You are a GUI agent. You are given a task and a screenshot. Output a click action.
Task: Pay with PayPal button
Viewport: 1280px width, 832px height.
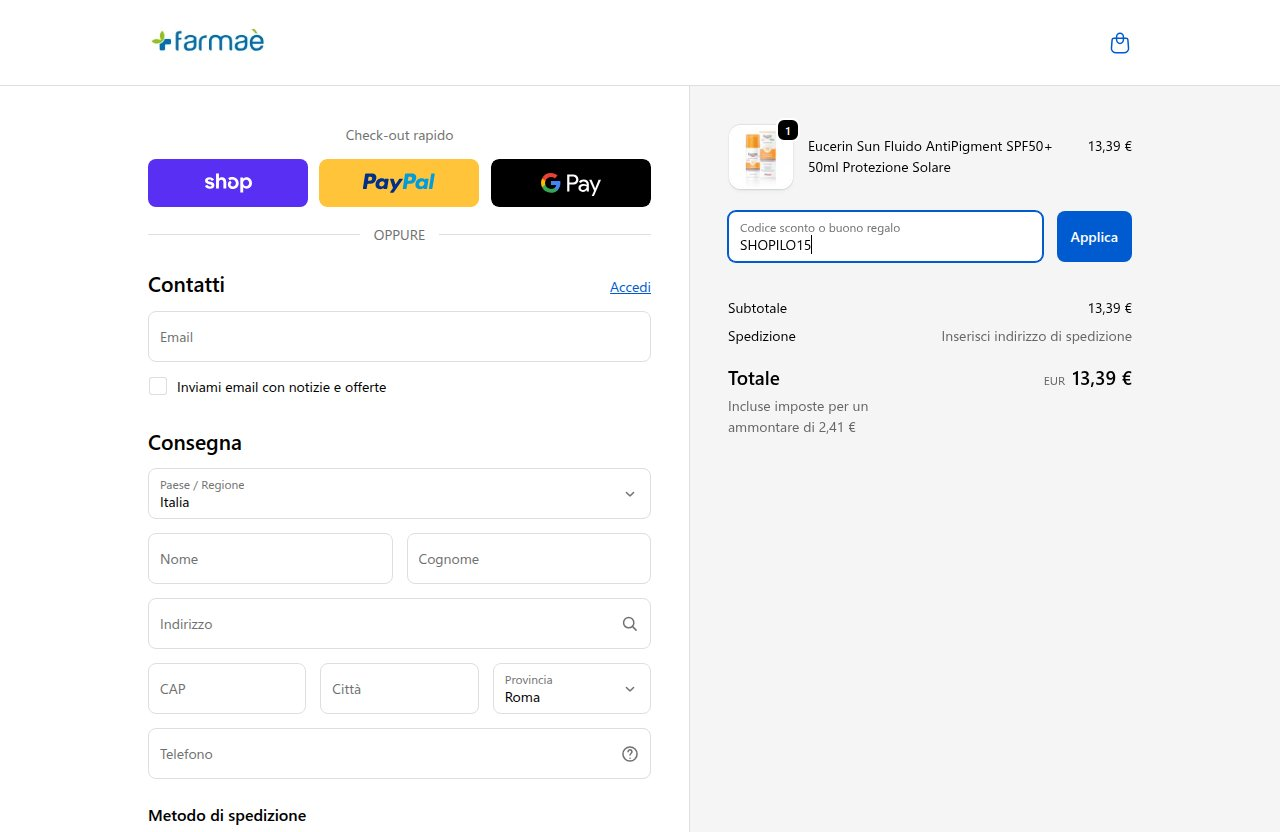[x=399, y=183]
